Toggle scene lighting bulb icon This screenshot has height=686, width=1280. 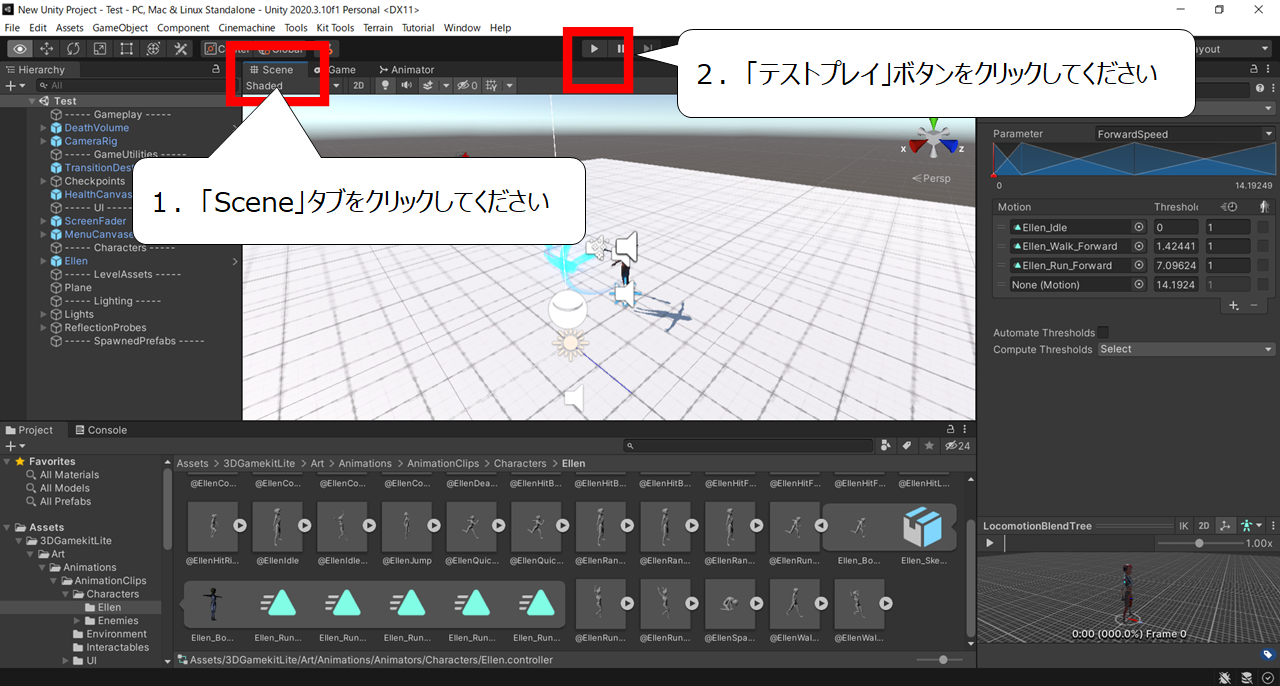pyautogui.click(x=385, y=85)
